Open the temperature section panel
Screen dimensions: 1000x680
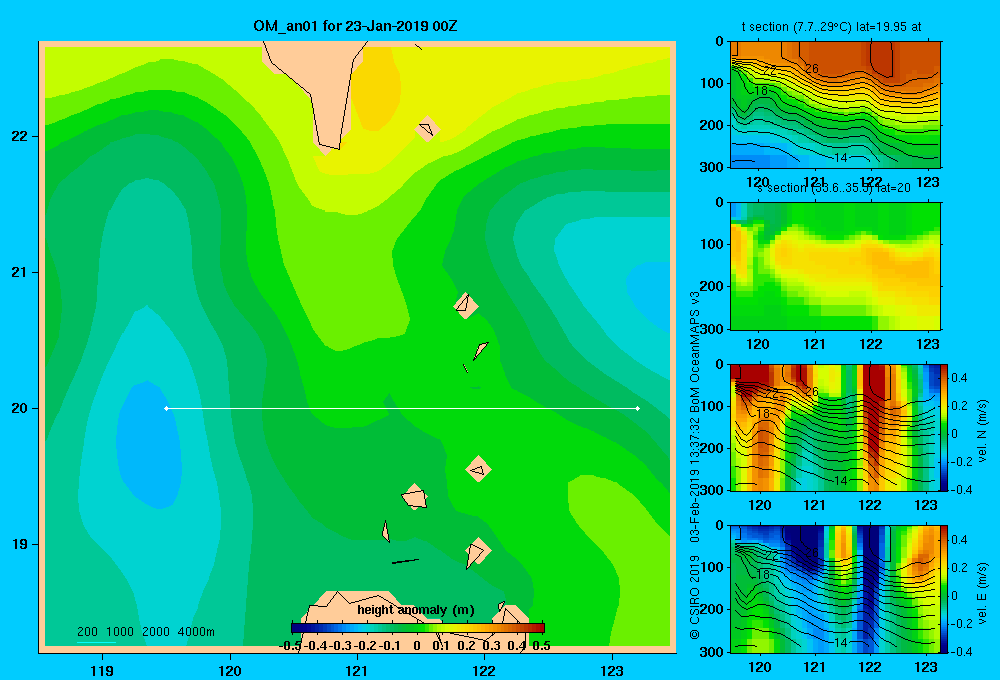(835, 104)
